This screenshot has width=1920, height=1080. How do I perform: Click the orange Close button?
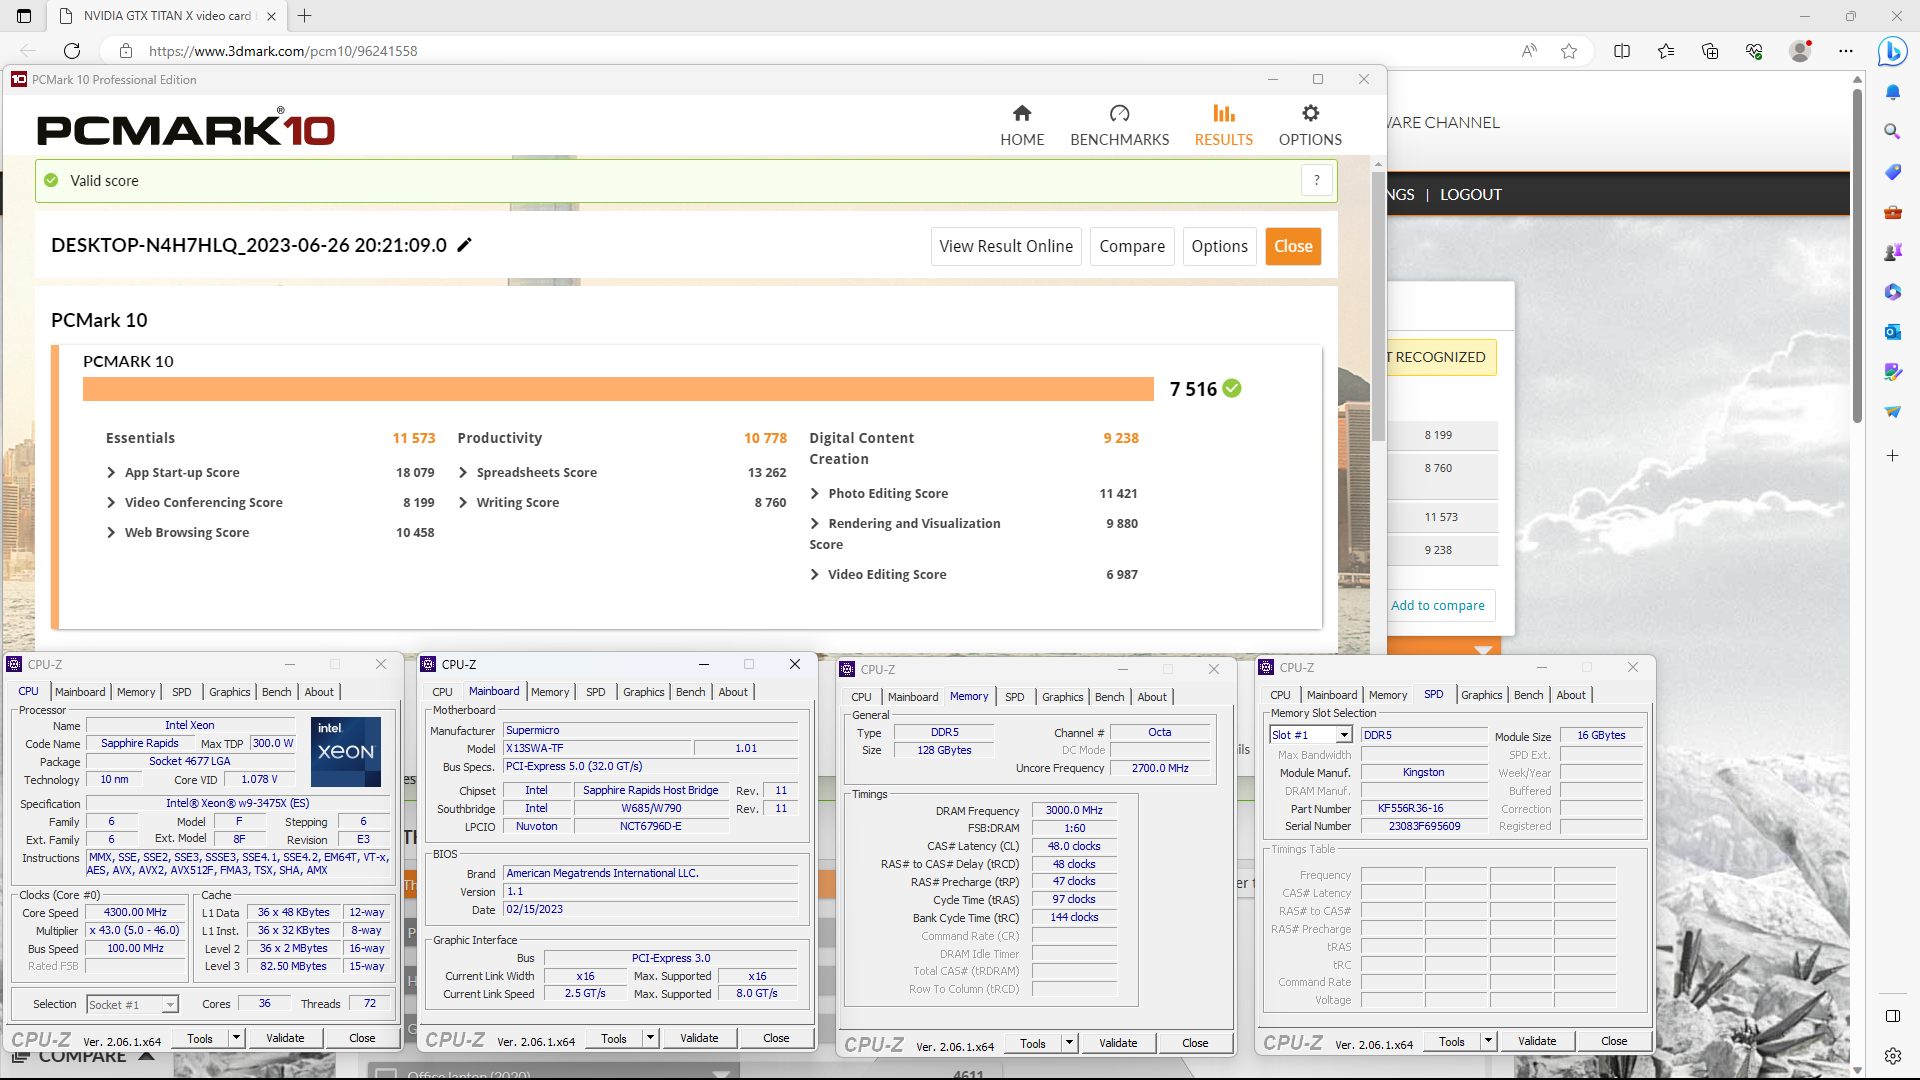click(x=1293, y=246)
